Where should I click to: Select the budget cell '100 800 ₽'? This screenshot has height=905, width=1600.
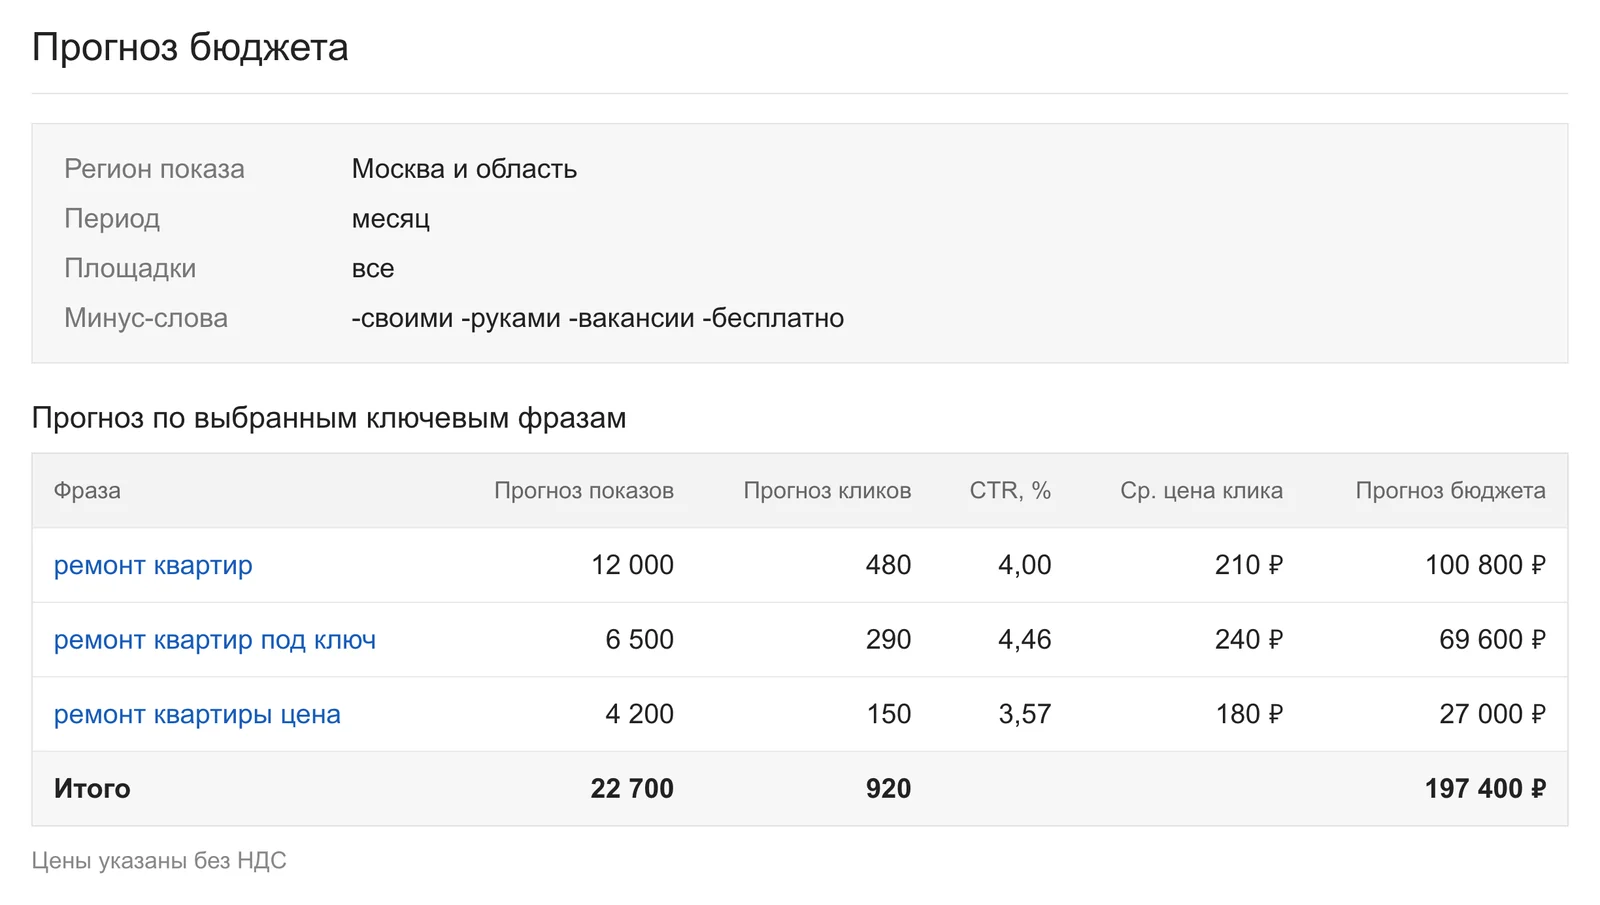[1485, 565]
